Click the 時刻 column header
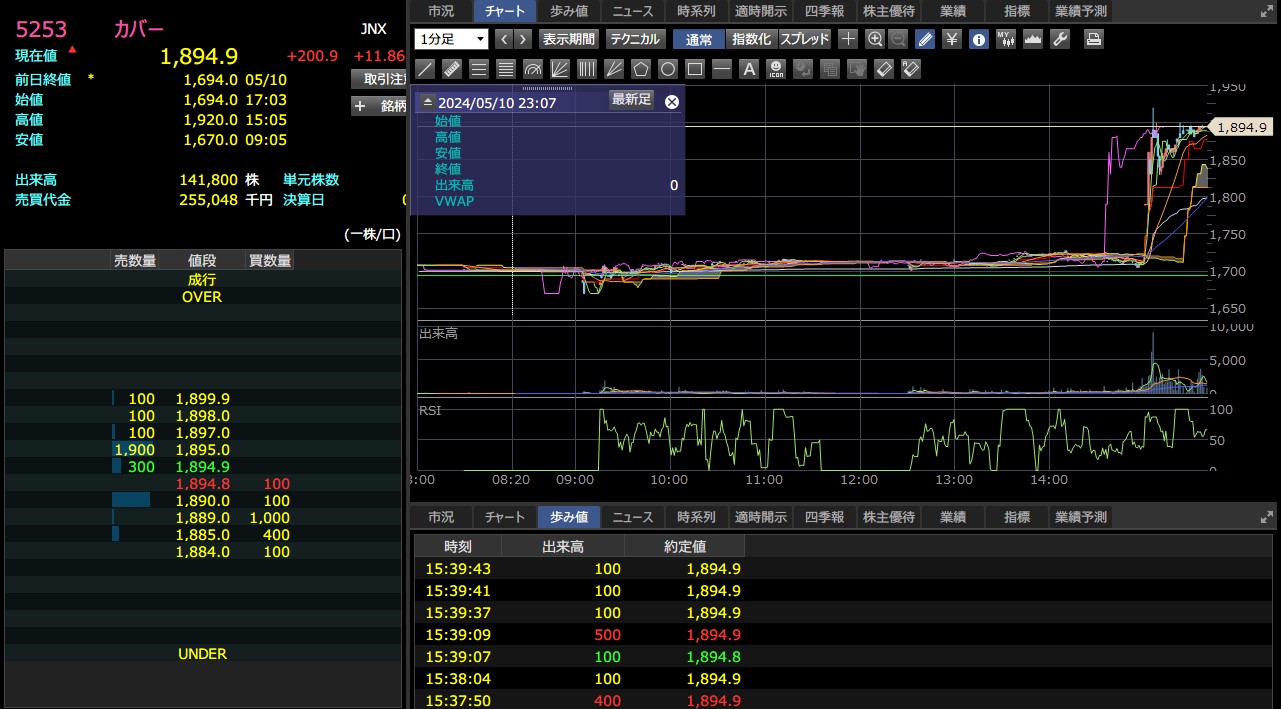 coord(458,547)
